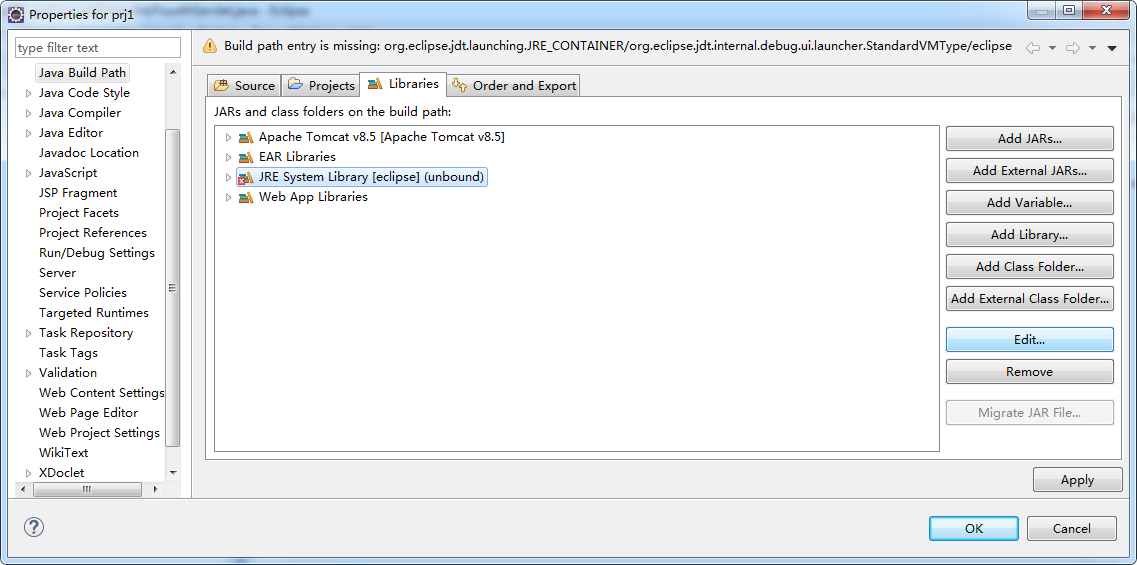
Task: Click the sidebar vertical scrollbar thumb
Action: (173, 287)
